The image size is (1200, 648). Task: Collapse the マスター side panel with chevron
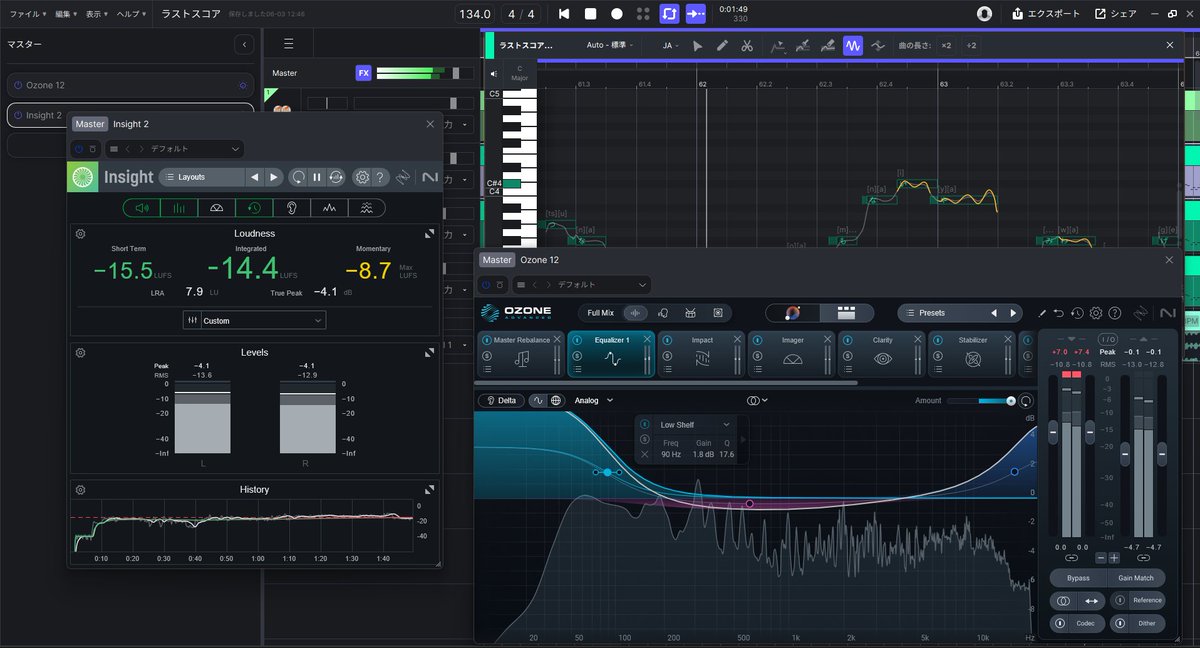pyautogui.click(x=244, y=45)
